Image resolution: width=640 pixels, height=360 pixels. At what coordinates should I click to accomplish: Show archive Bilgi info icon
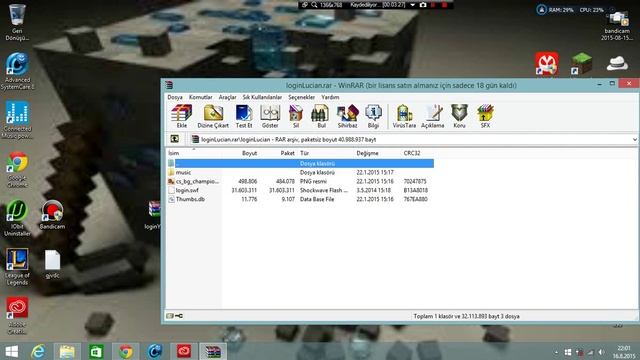pos(373,116)
